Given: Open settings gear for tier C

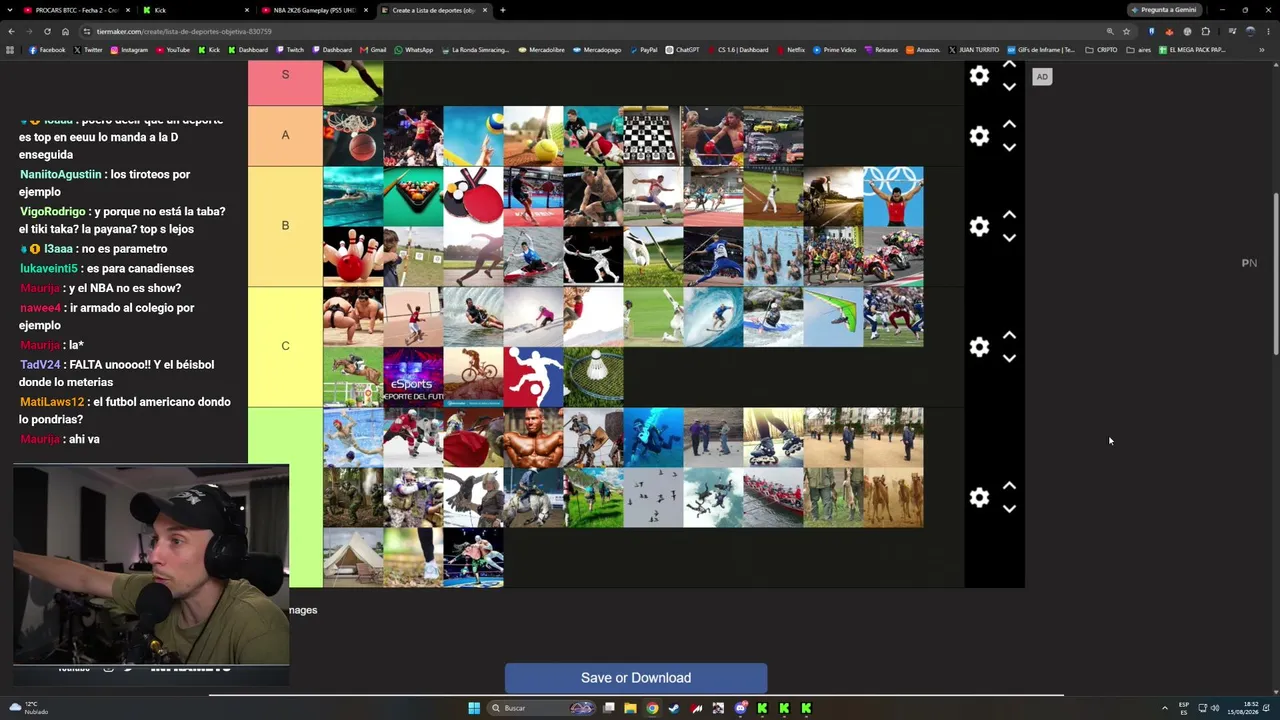Looking at the screenshot, I should point(979,347).
